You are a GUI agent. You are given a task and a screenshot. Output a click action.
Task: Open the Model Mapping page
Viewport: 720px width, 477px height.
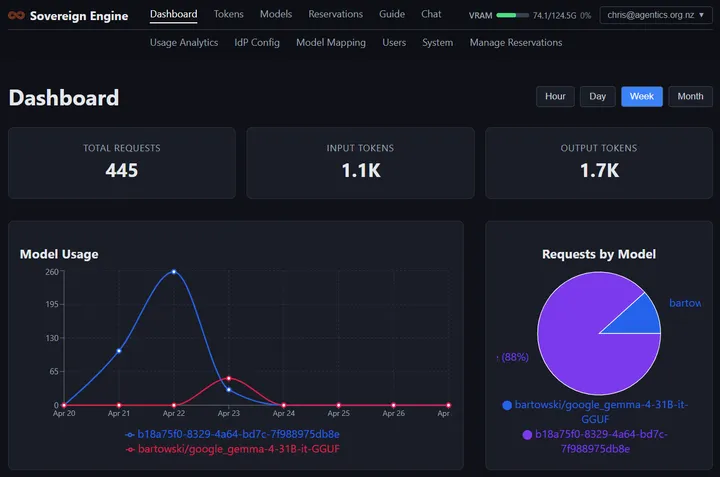331,43
